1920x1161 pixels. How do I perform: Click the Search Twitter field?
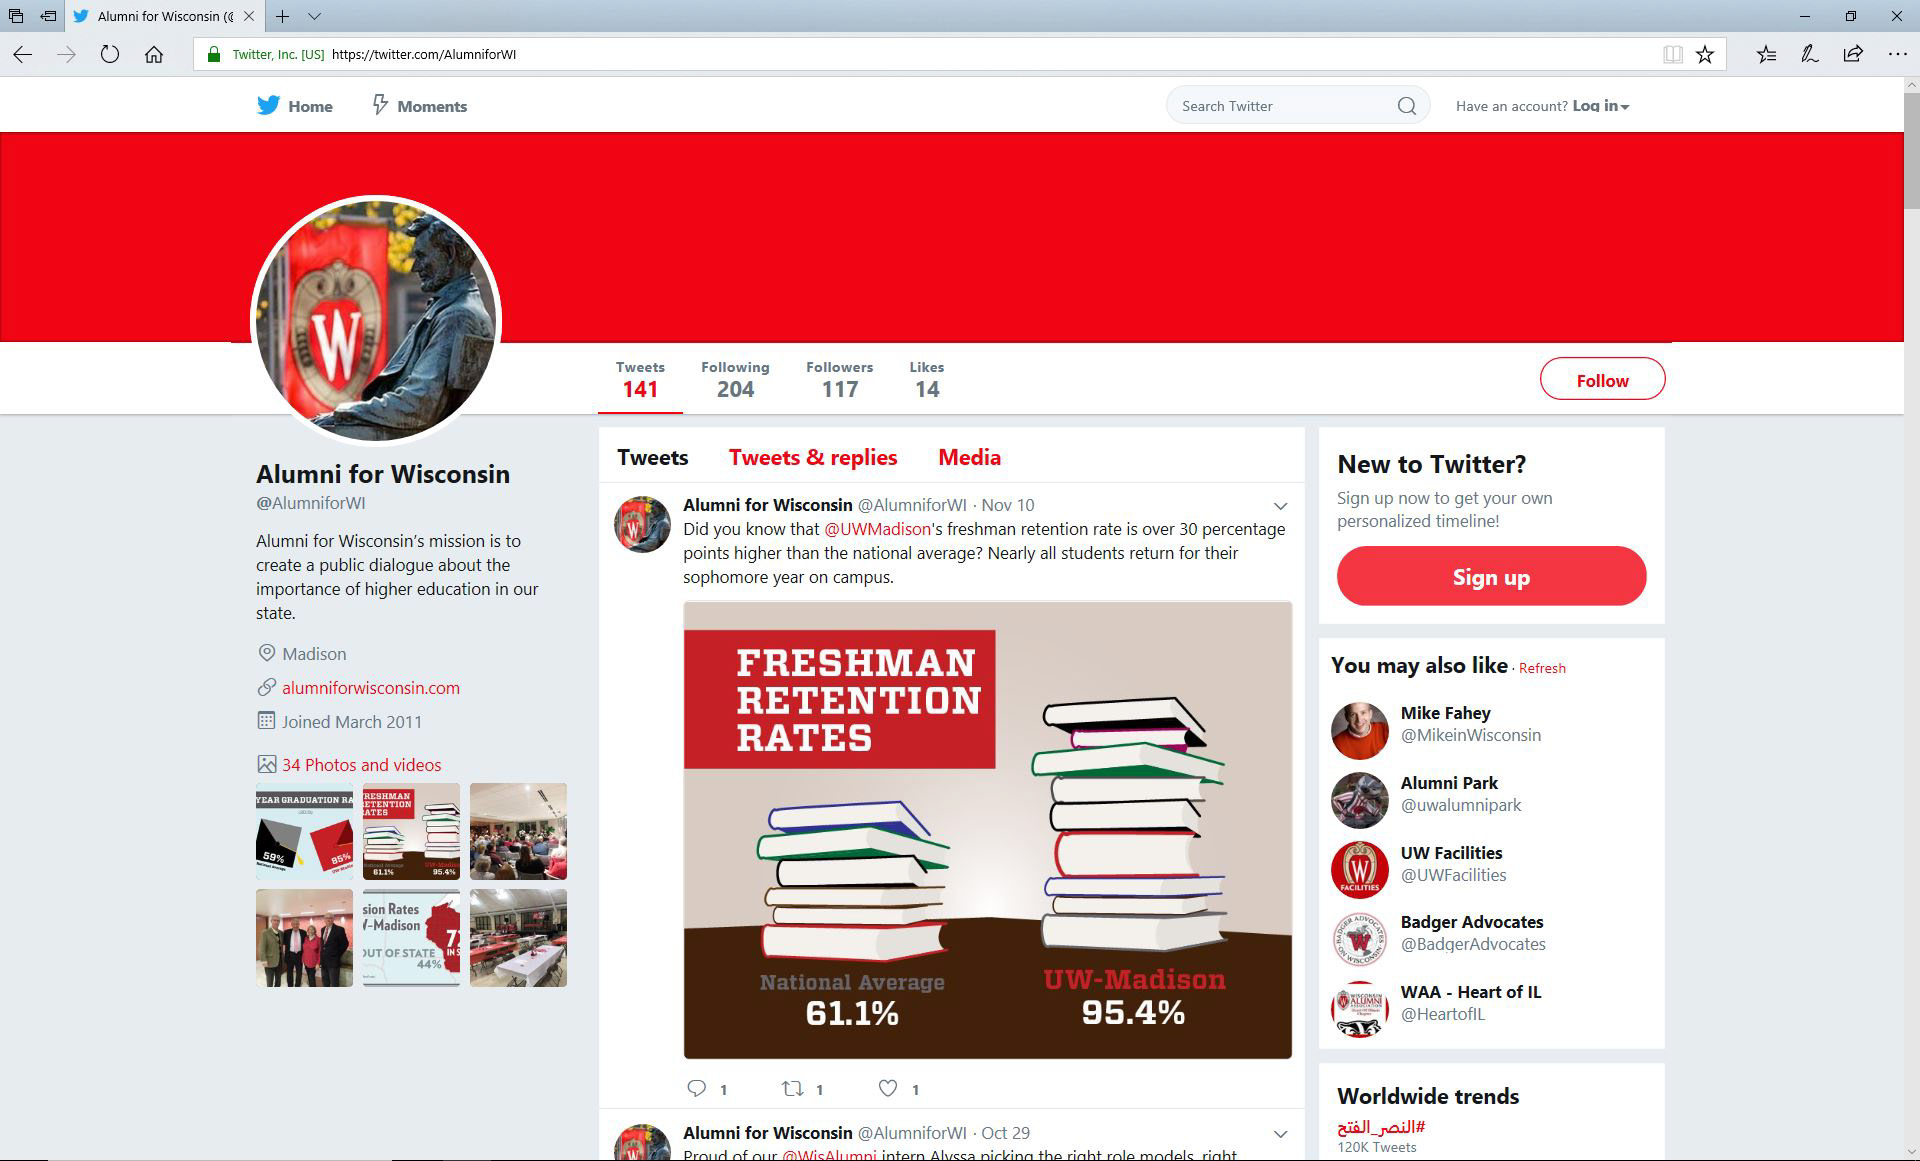click(x=1297, y=106)
